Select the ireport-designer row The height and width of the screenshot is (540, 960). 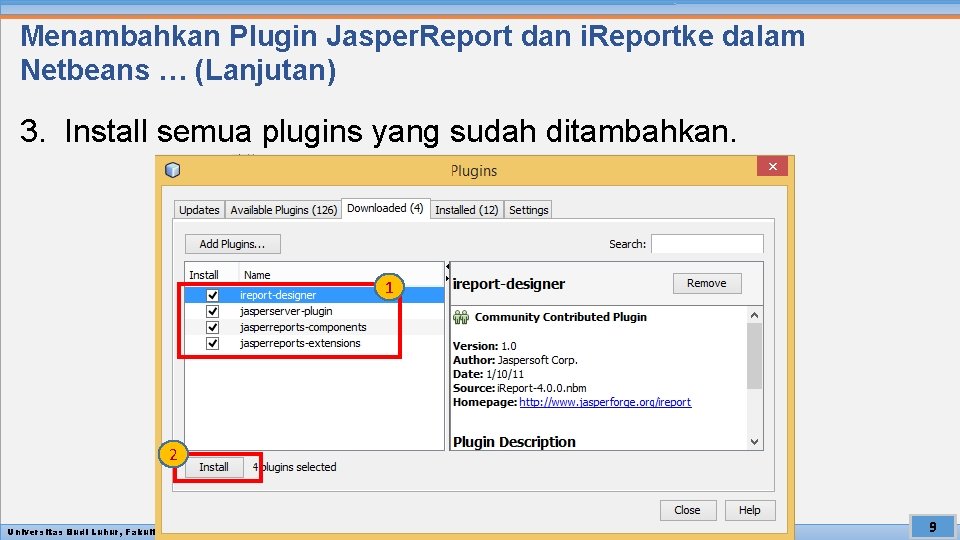pyautogui.click(x=314, y=295)
